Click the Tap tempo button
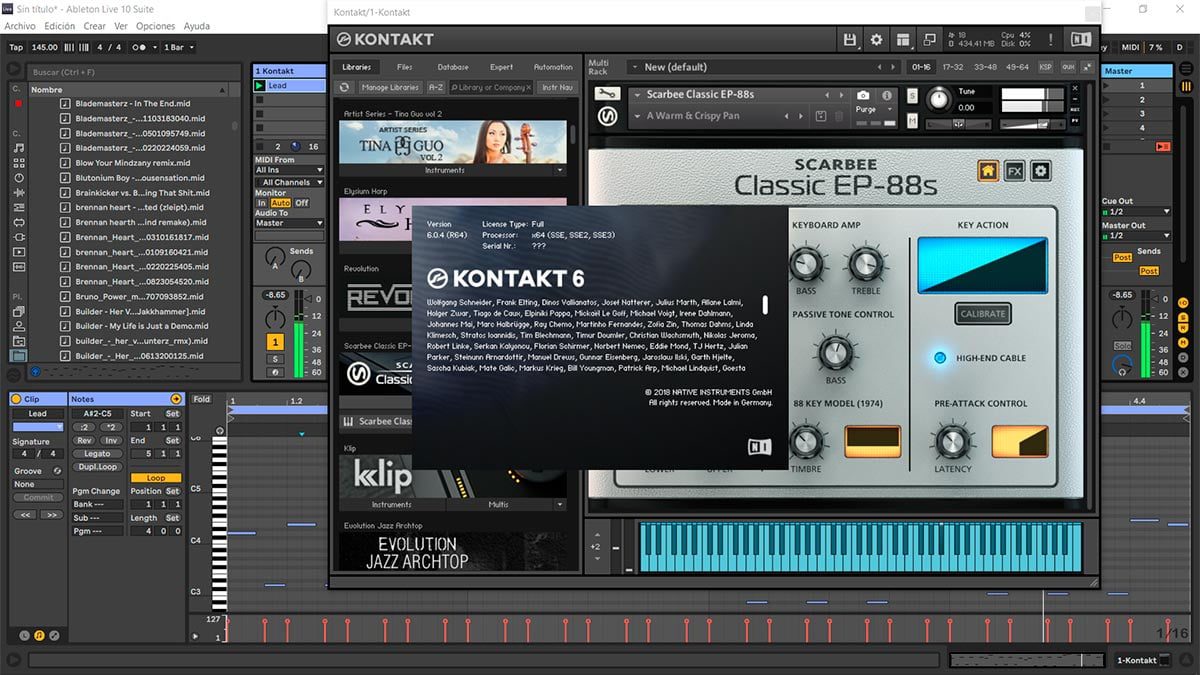The image size is (1200, 675). point(16,47)
